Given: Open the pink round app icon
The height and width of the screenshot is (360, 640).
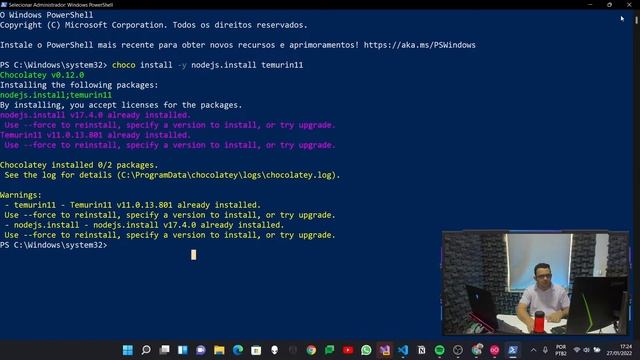Looking at the screenshot, I should click(x=495, y=350).
